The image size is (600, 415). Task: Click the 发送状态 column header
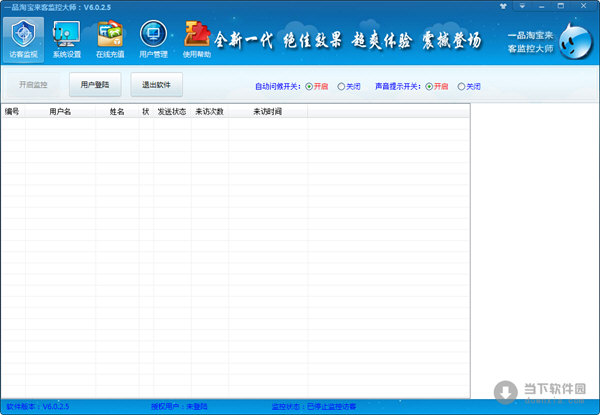coord(172,111)
